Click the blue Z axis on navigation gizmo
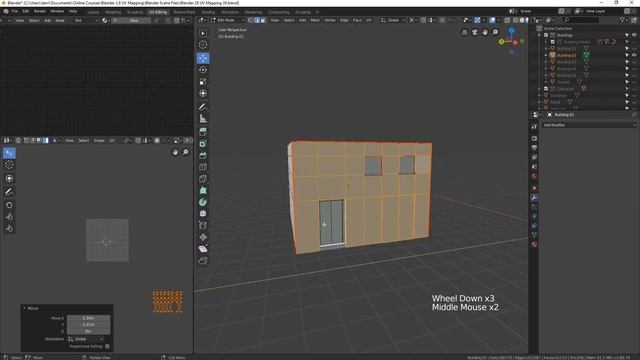 (511, 31)
